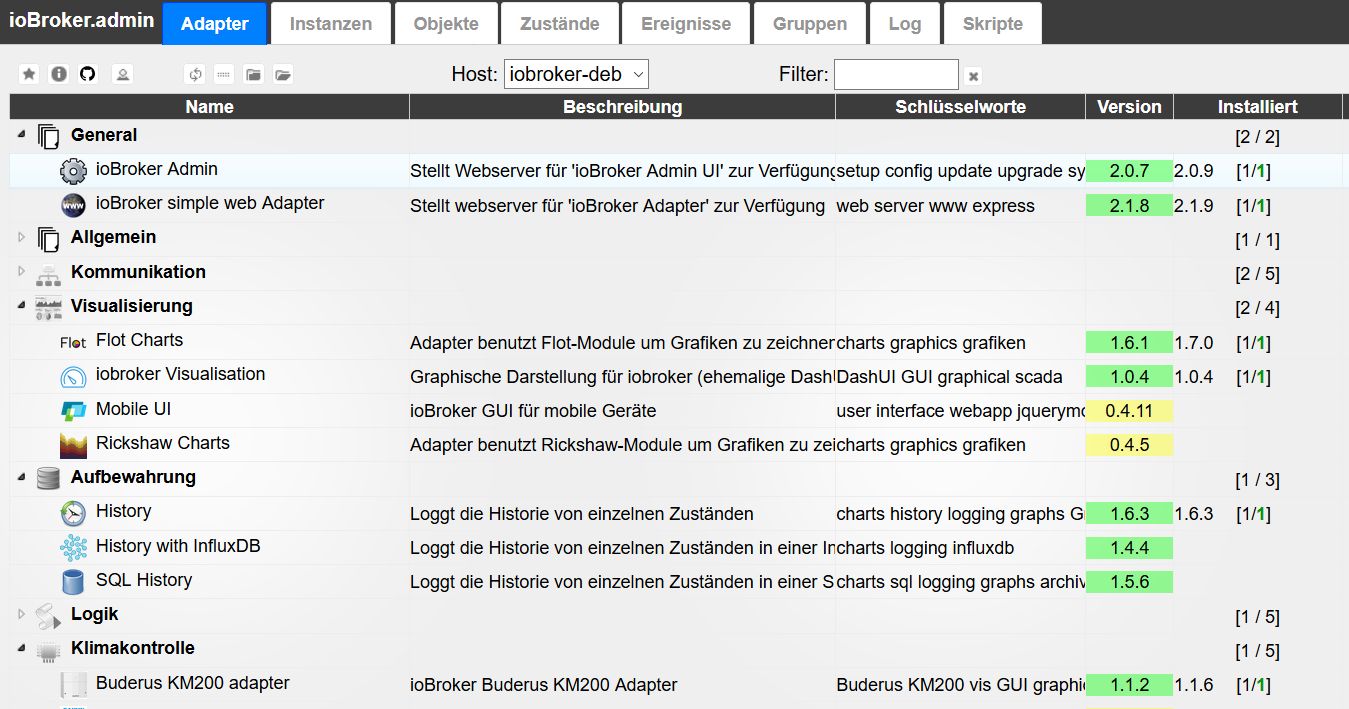The height and width of the screenshot is (709, 1349).
Task: Click the open folder expand-all icon
Action: tap(283, 74)
